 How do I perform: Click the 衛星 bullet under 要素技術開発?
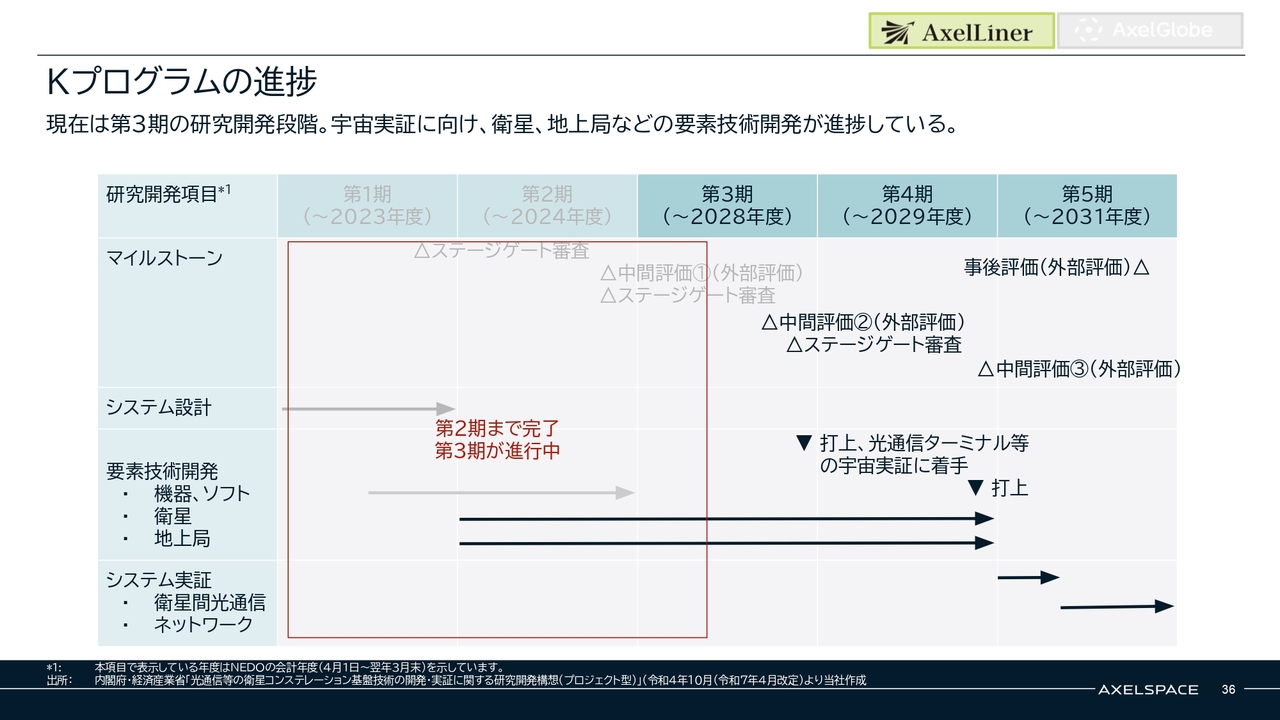[173, 517]
